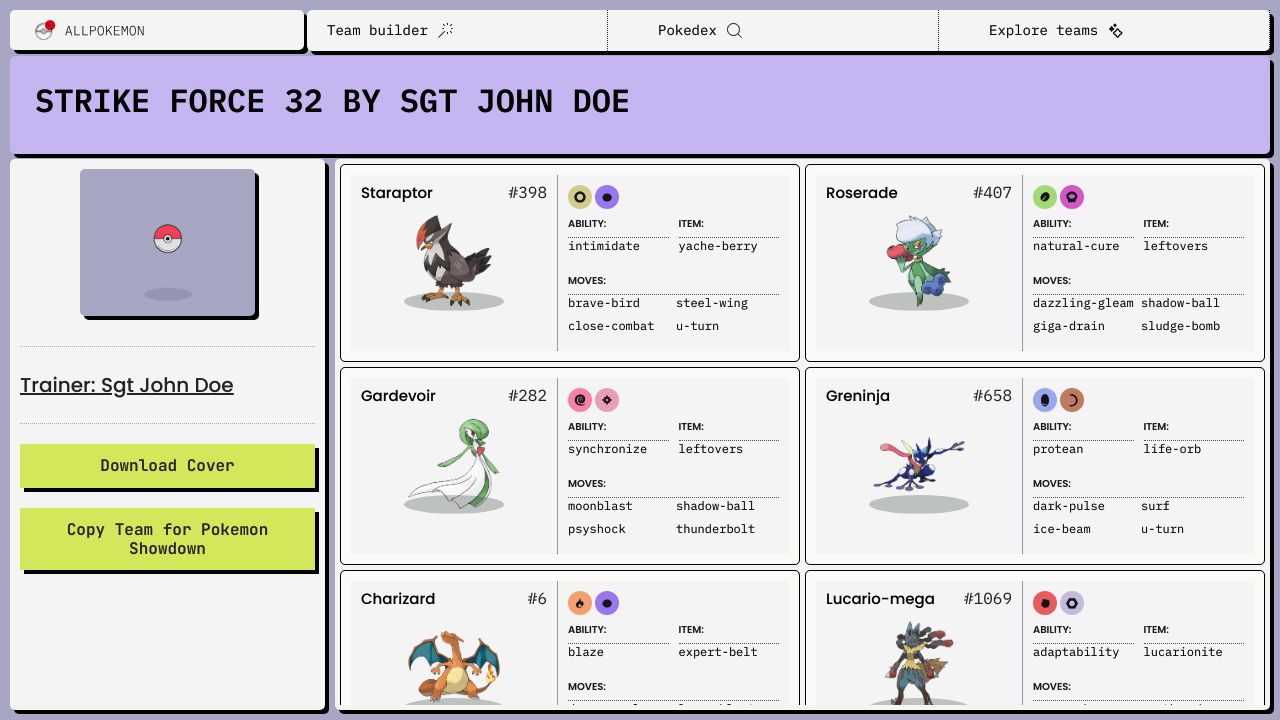
Task: Click Staraptor's flying type icon
Action: 607,197
